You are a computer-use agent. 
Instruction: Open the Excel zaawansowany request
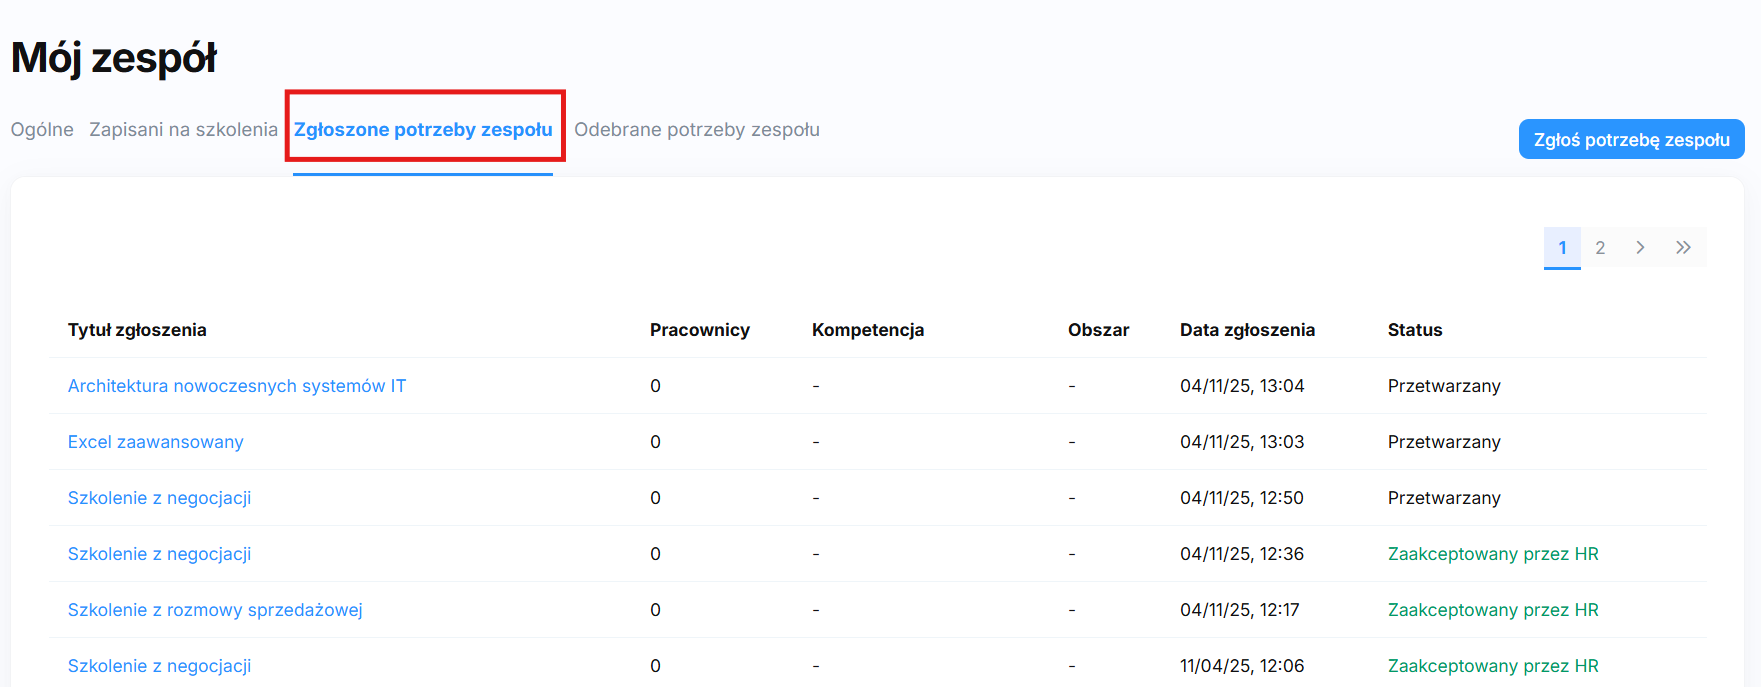pyautogui.click(x=156, y=442)
